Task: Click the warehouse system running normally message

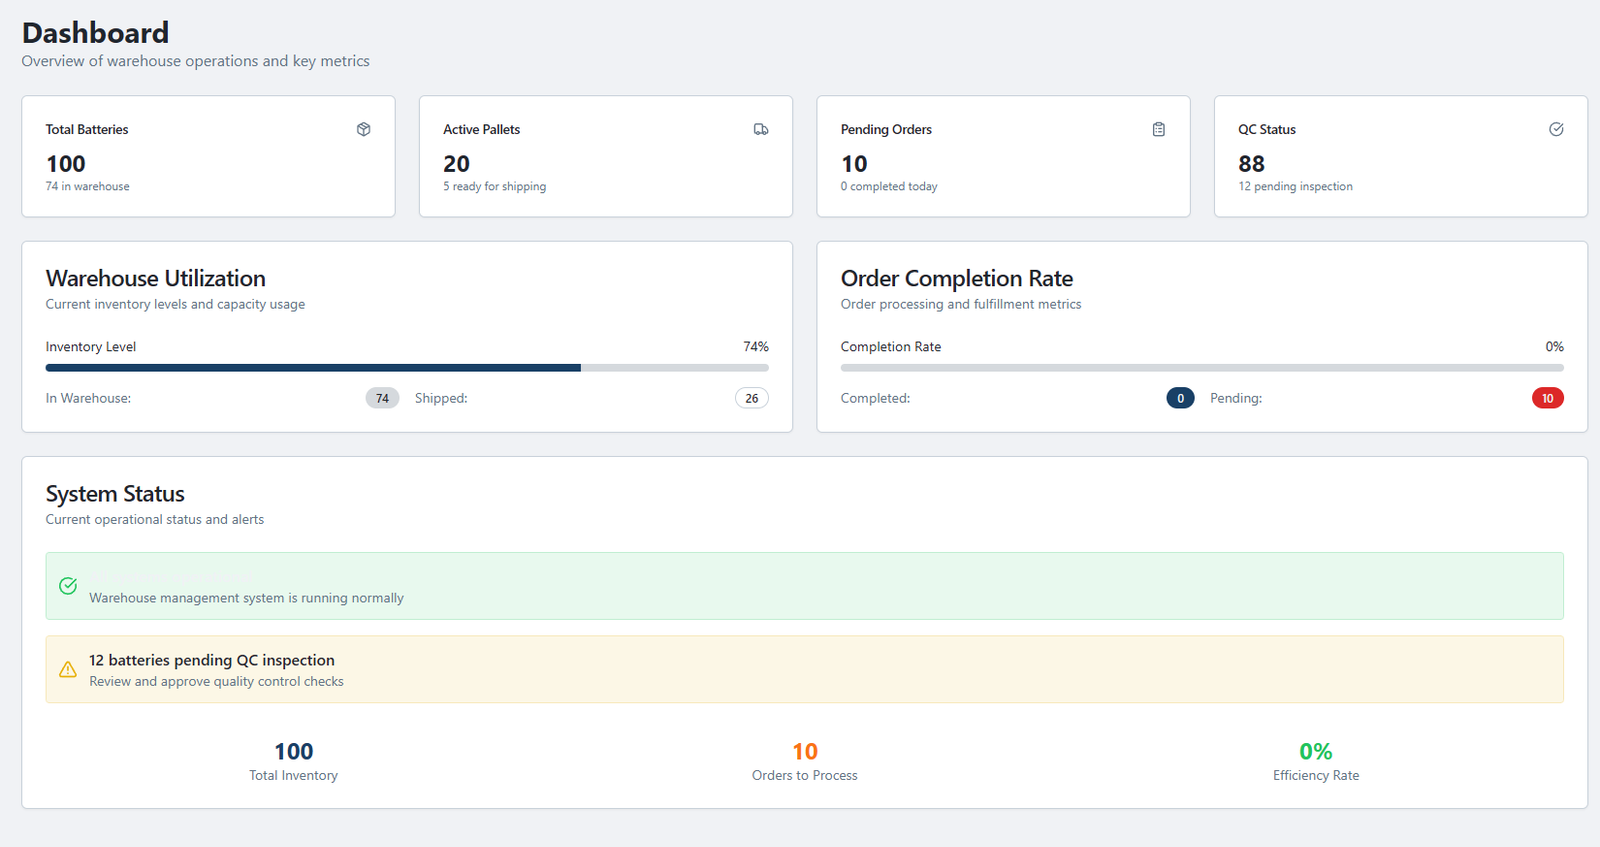Action: [x=246, y=598]
